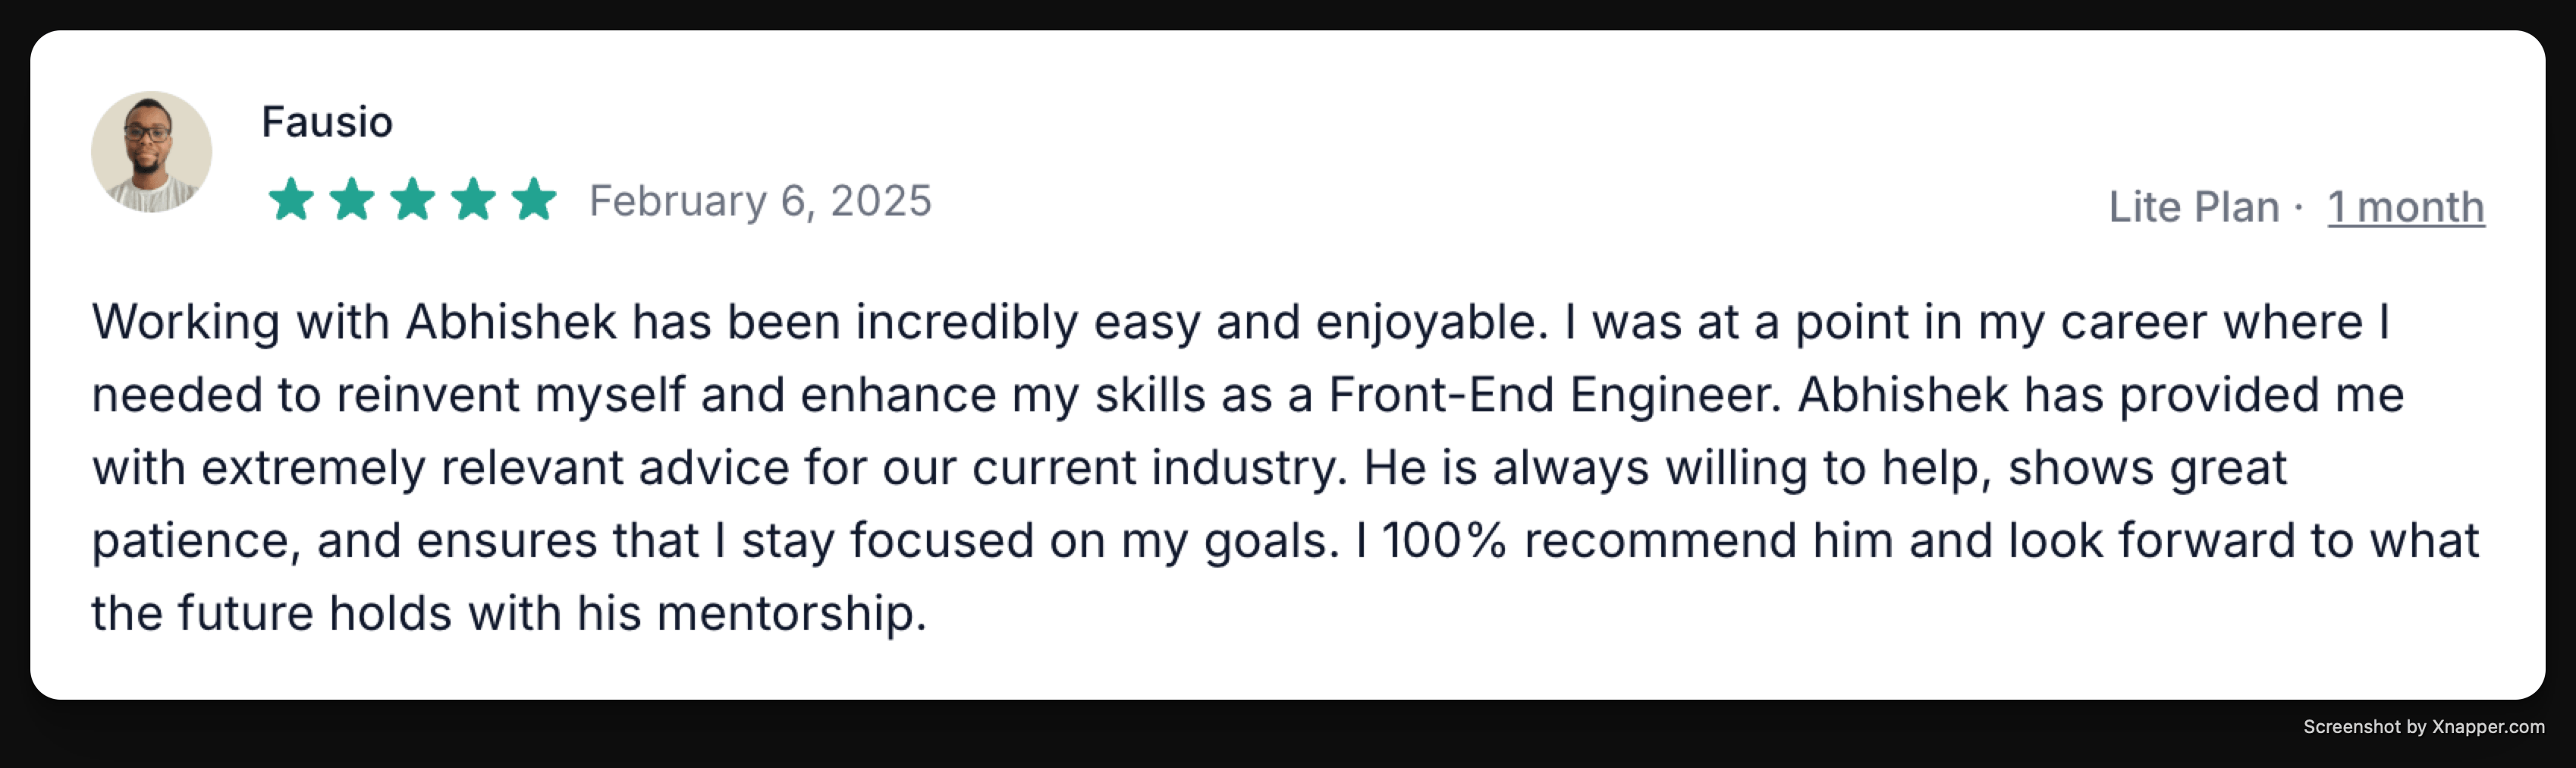Click the final word mentorship
This screenshot has width=2576, height=768.
coord(790,613)
